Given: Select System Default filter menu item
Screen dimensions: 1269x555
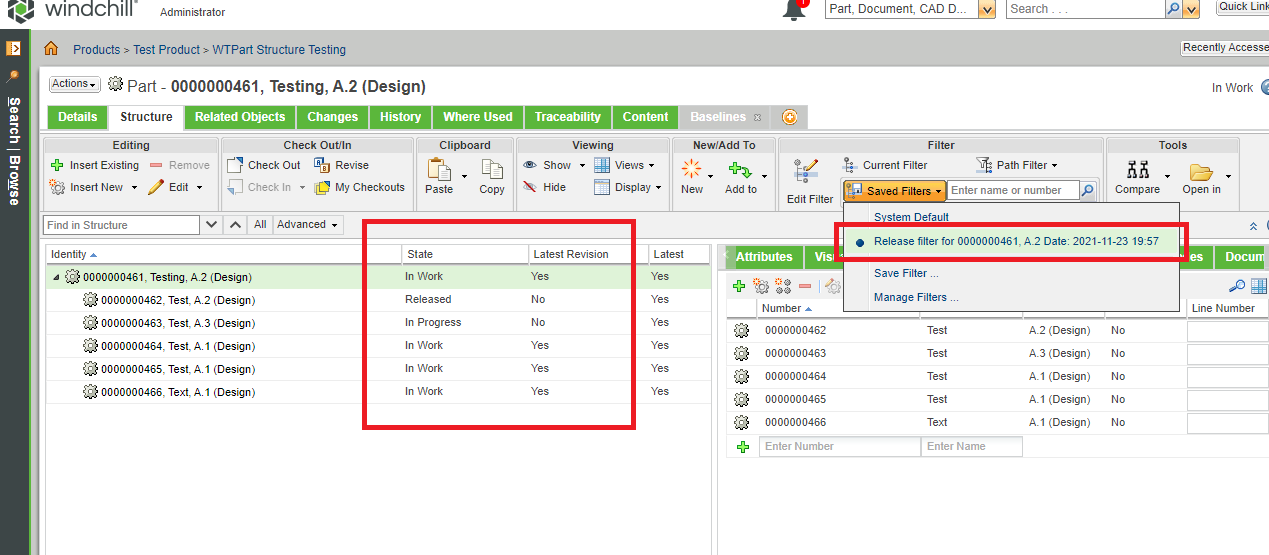Looking at the screenshot, I should [910, 217].
